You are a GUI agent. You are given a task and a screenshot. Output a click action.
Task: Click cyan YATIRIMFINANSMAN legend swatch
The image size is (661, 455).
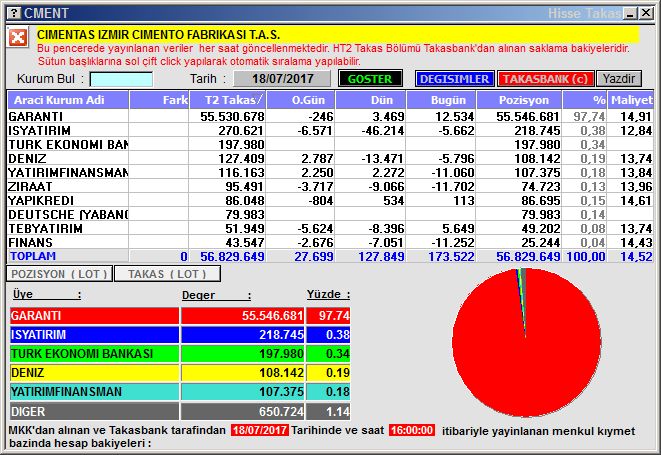(94, 392)
